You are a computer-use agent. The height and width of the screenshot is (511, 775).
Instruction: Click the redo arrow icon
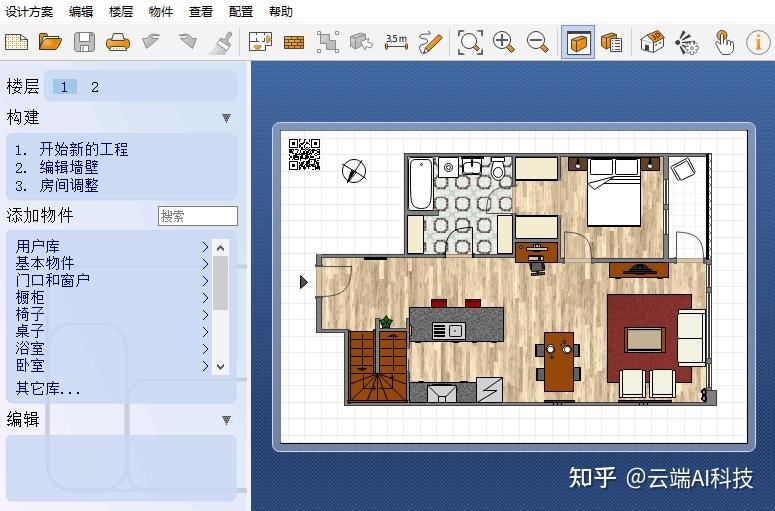(187, 41)
